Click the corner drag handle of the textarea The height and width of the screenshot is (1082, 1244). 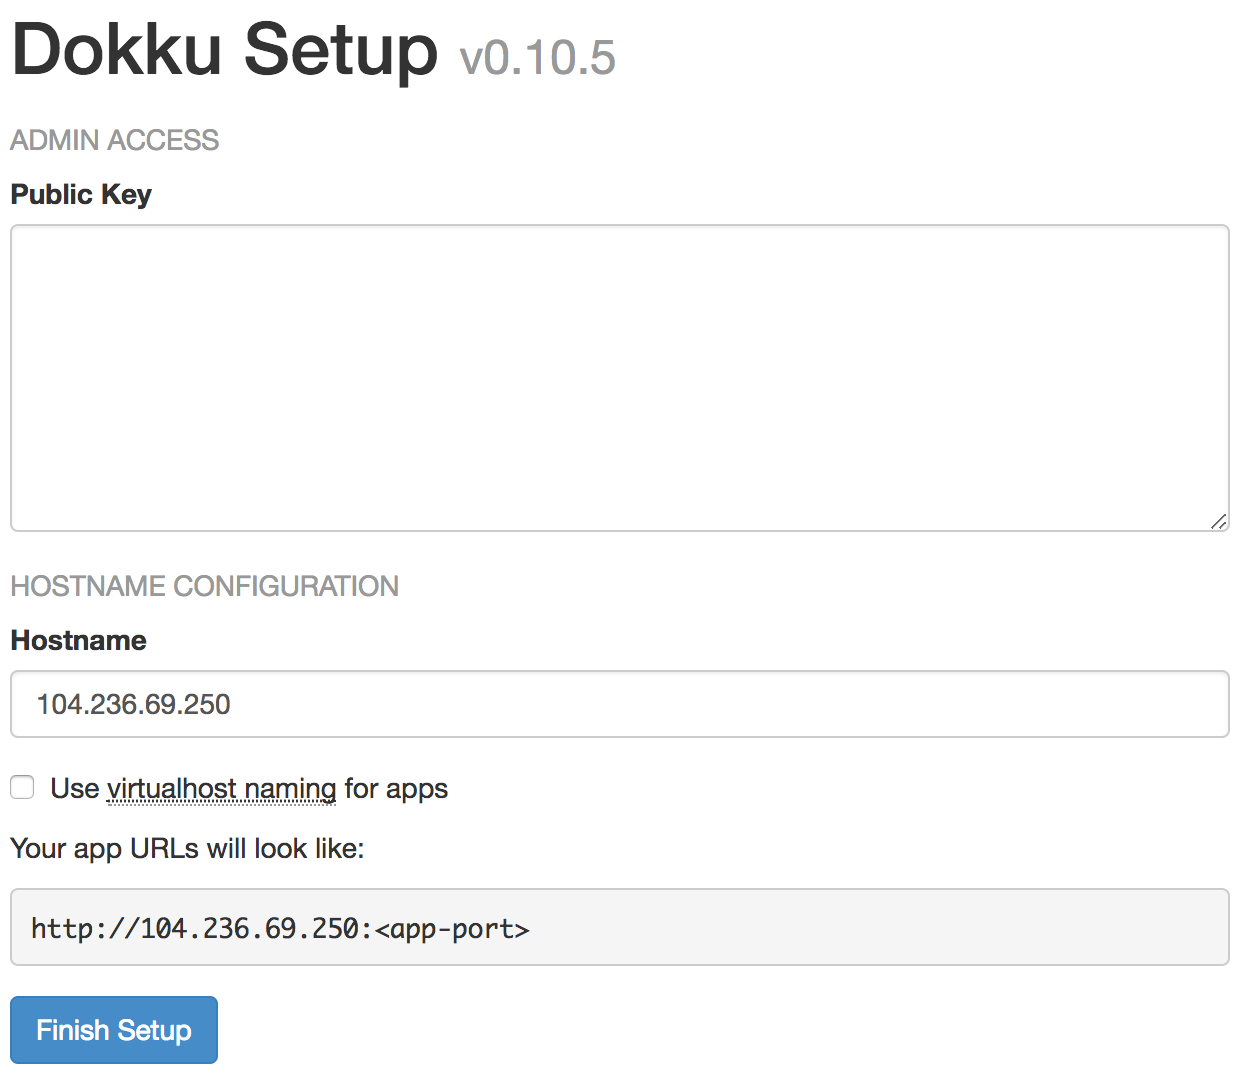click(1220, 520)
